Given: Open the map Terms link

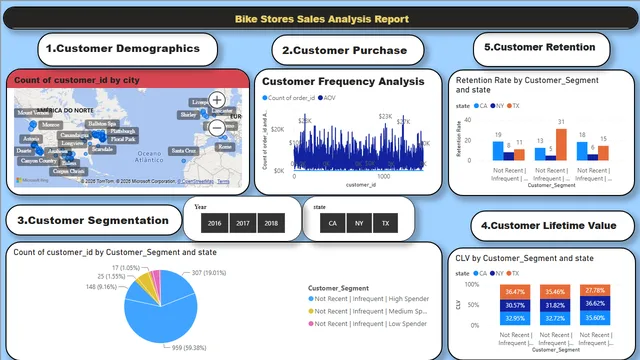Looking at the screenshot, I should click(223, 181).
